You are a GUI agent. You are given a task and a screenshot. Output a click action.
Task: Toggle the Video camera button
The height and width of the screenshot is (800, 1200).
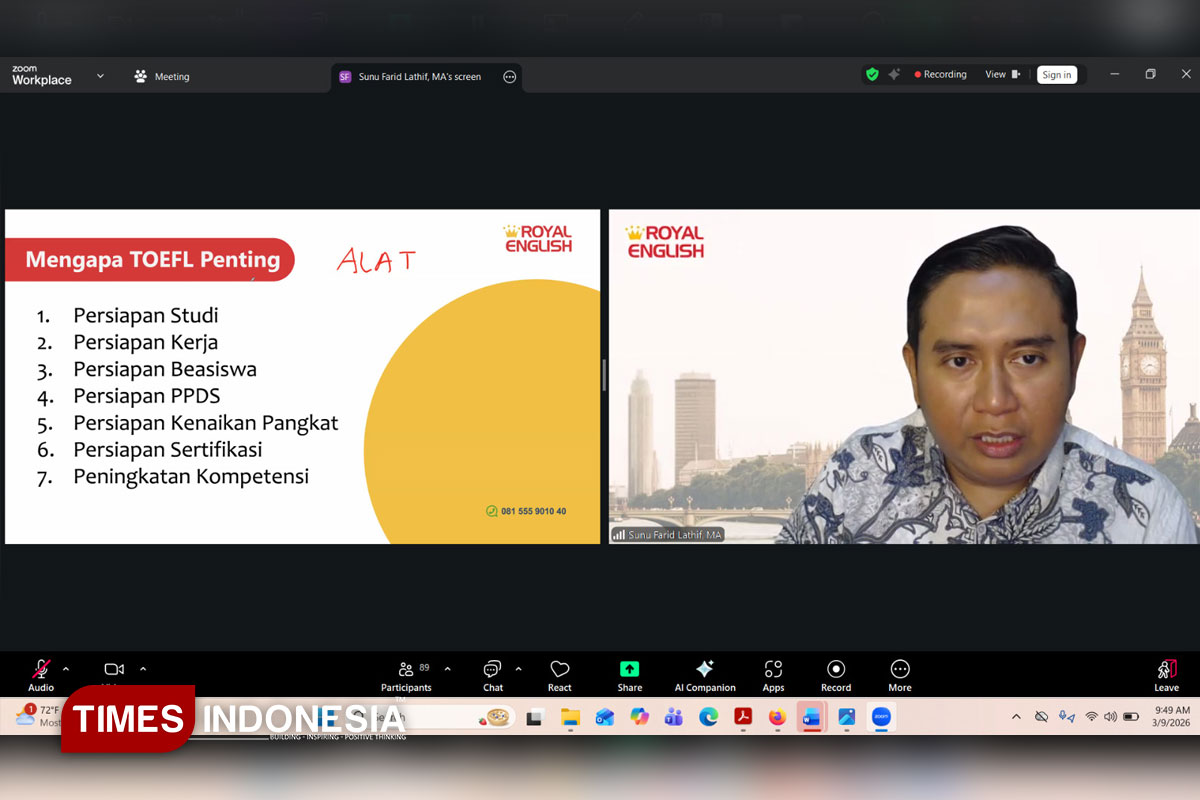pos(114,669)
